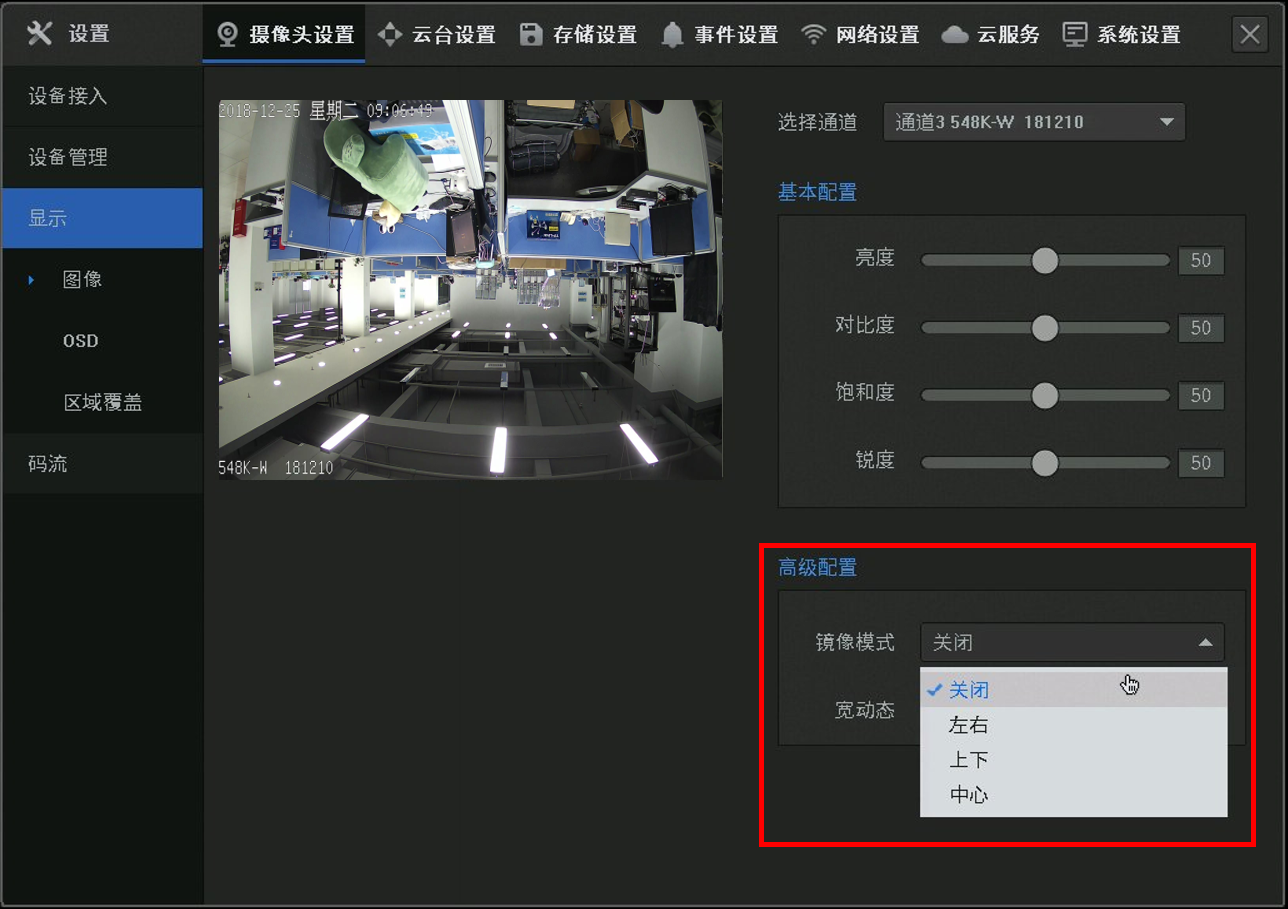Screen dimensions: 1288x909
Task: Click the system settings monitor icon
Action: pos(1075,35)
